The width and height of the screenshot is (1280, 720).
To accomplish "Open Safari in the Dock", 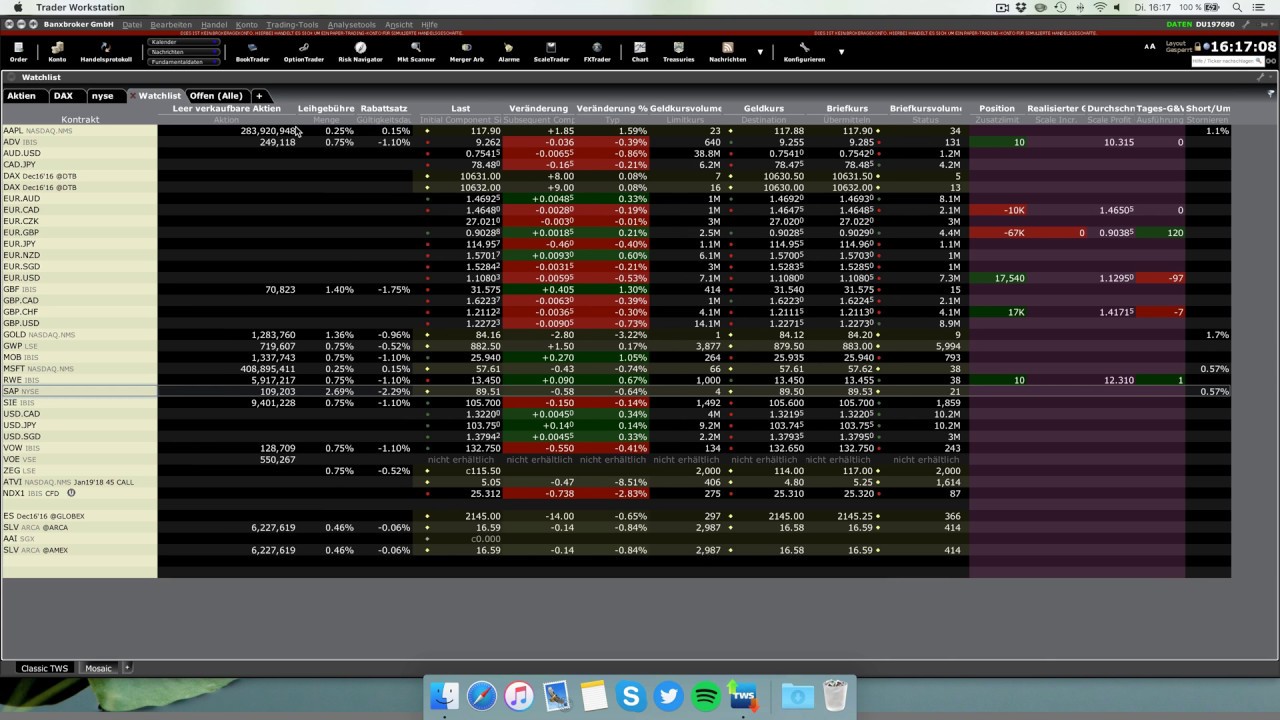I will (x=481, y=695).
